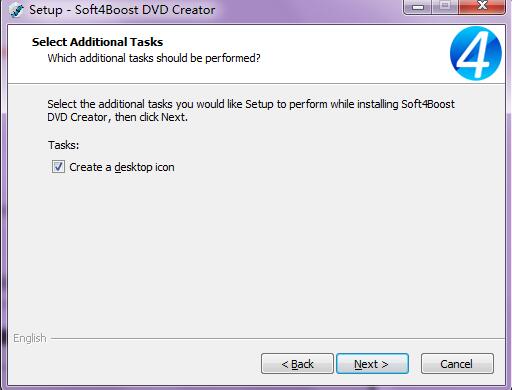Click the 'English' language label
The width and height of the screenshot is (512, 390).
click(30, 338)
